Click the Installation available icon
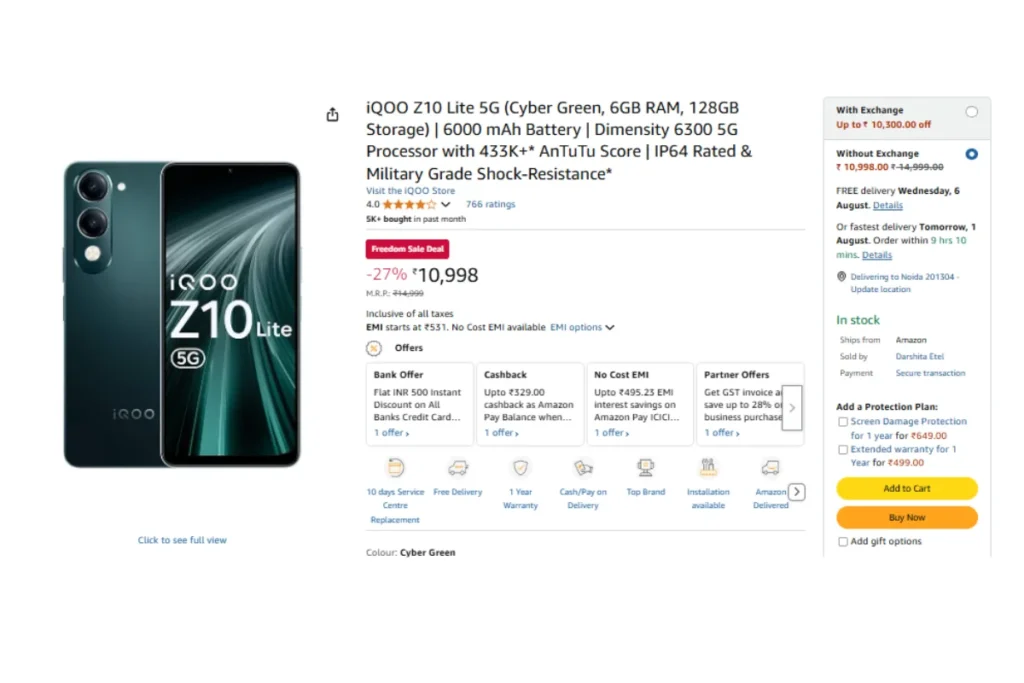The height and width of the screenshot is (683, 1024). [708, 468]
